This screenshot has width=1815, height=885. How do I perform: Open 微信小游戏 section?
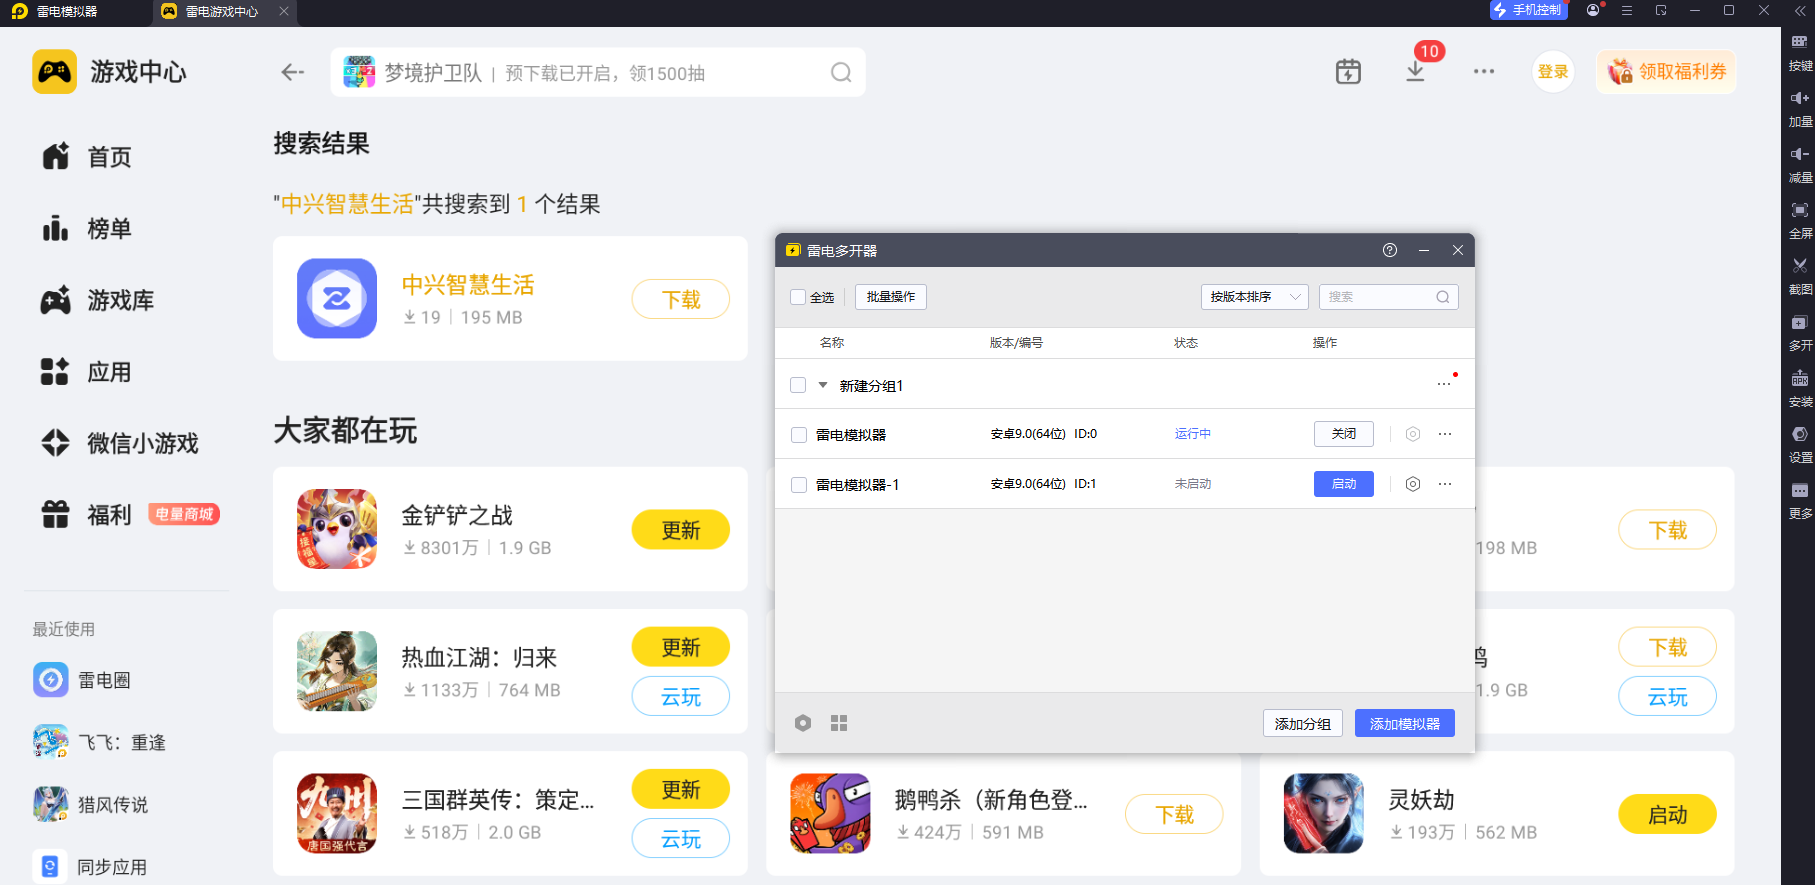(120, 443)
